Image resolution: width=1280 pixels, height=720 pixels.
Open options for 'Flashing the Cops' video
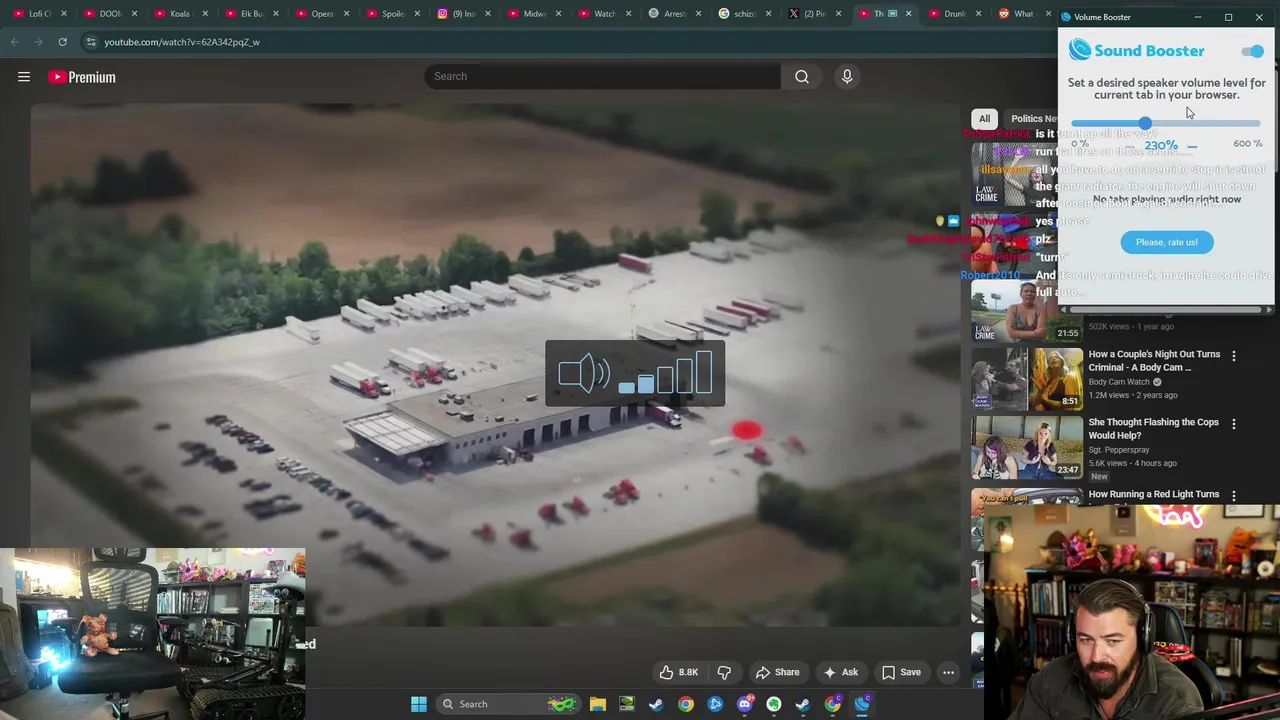[1233, 424]
